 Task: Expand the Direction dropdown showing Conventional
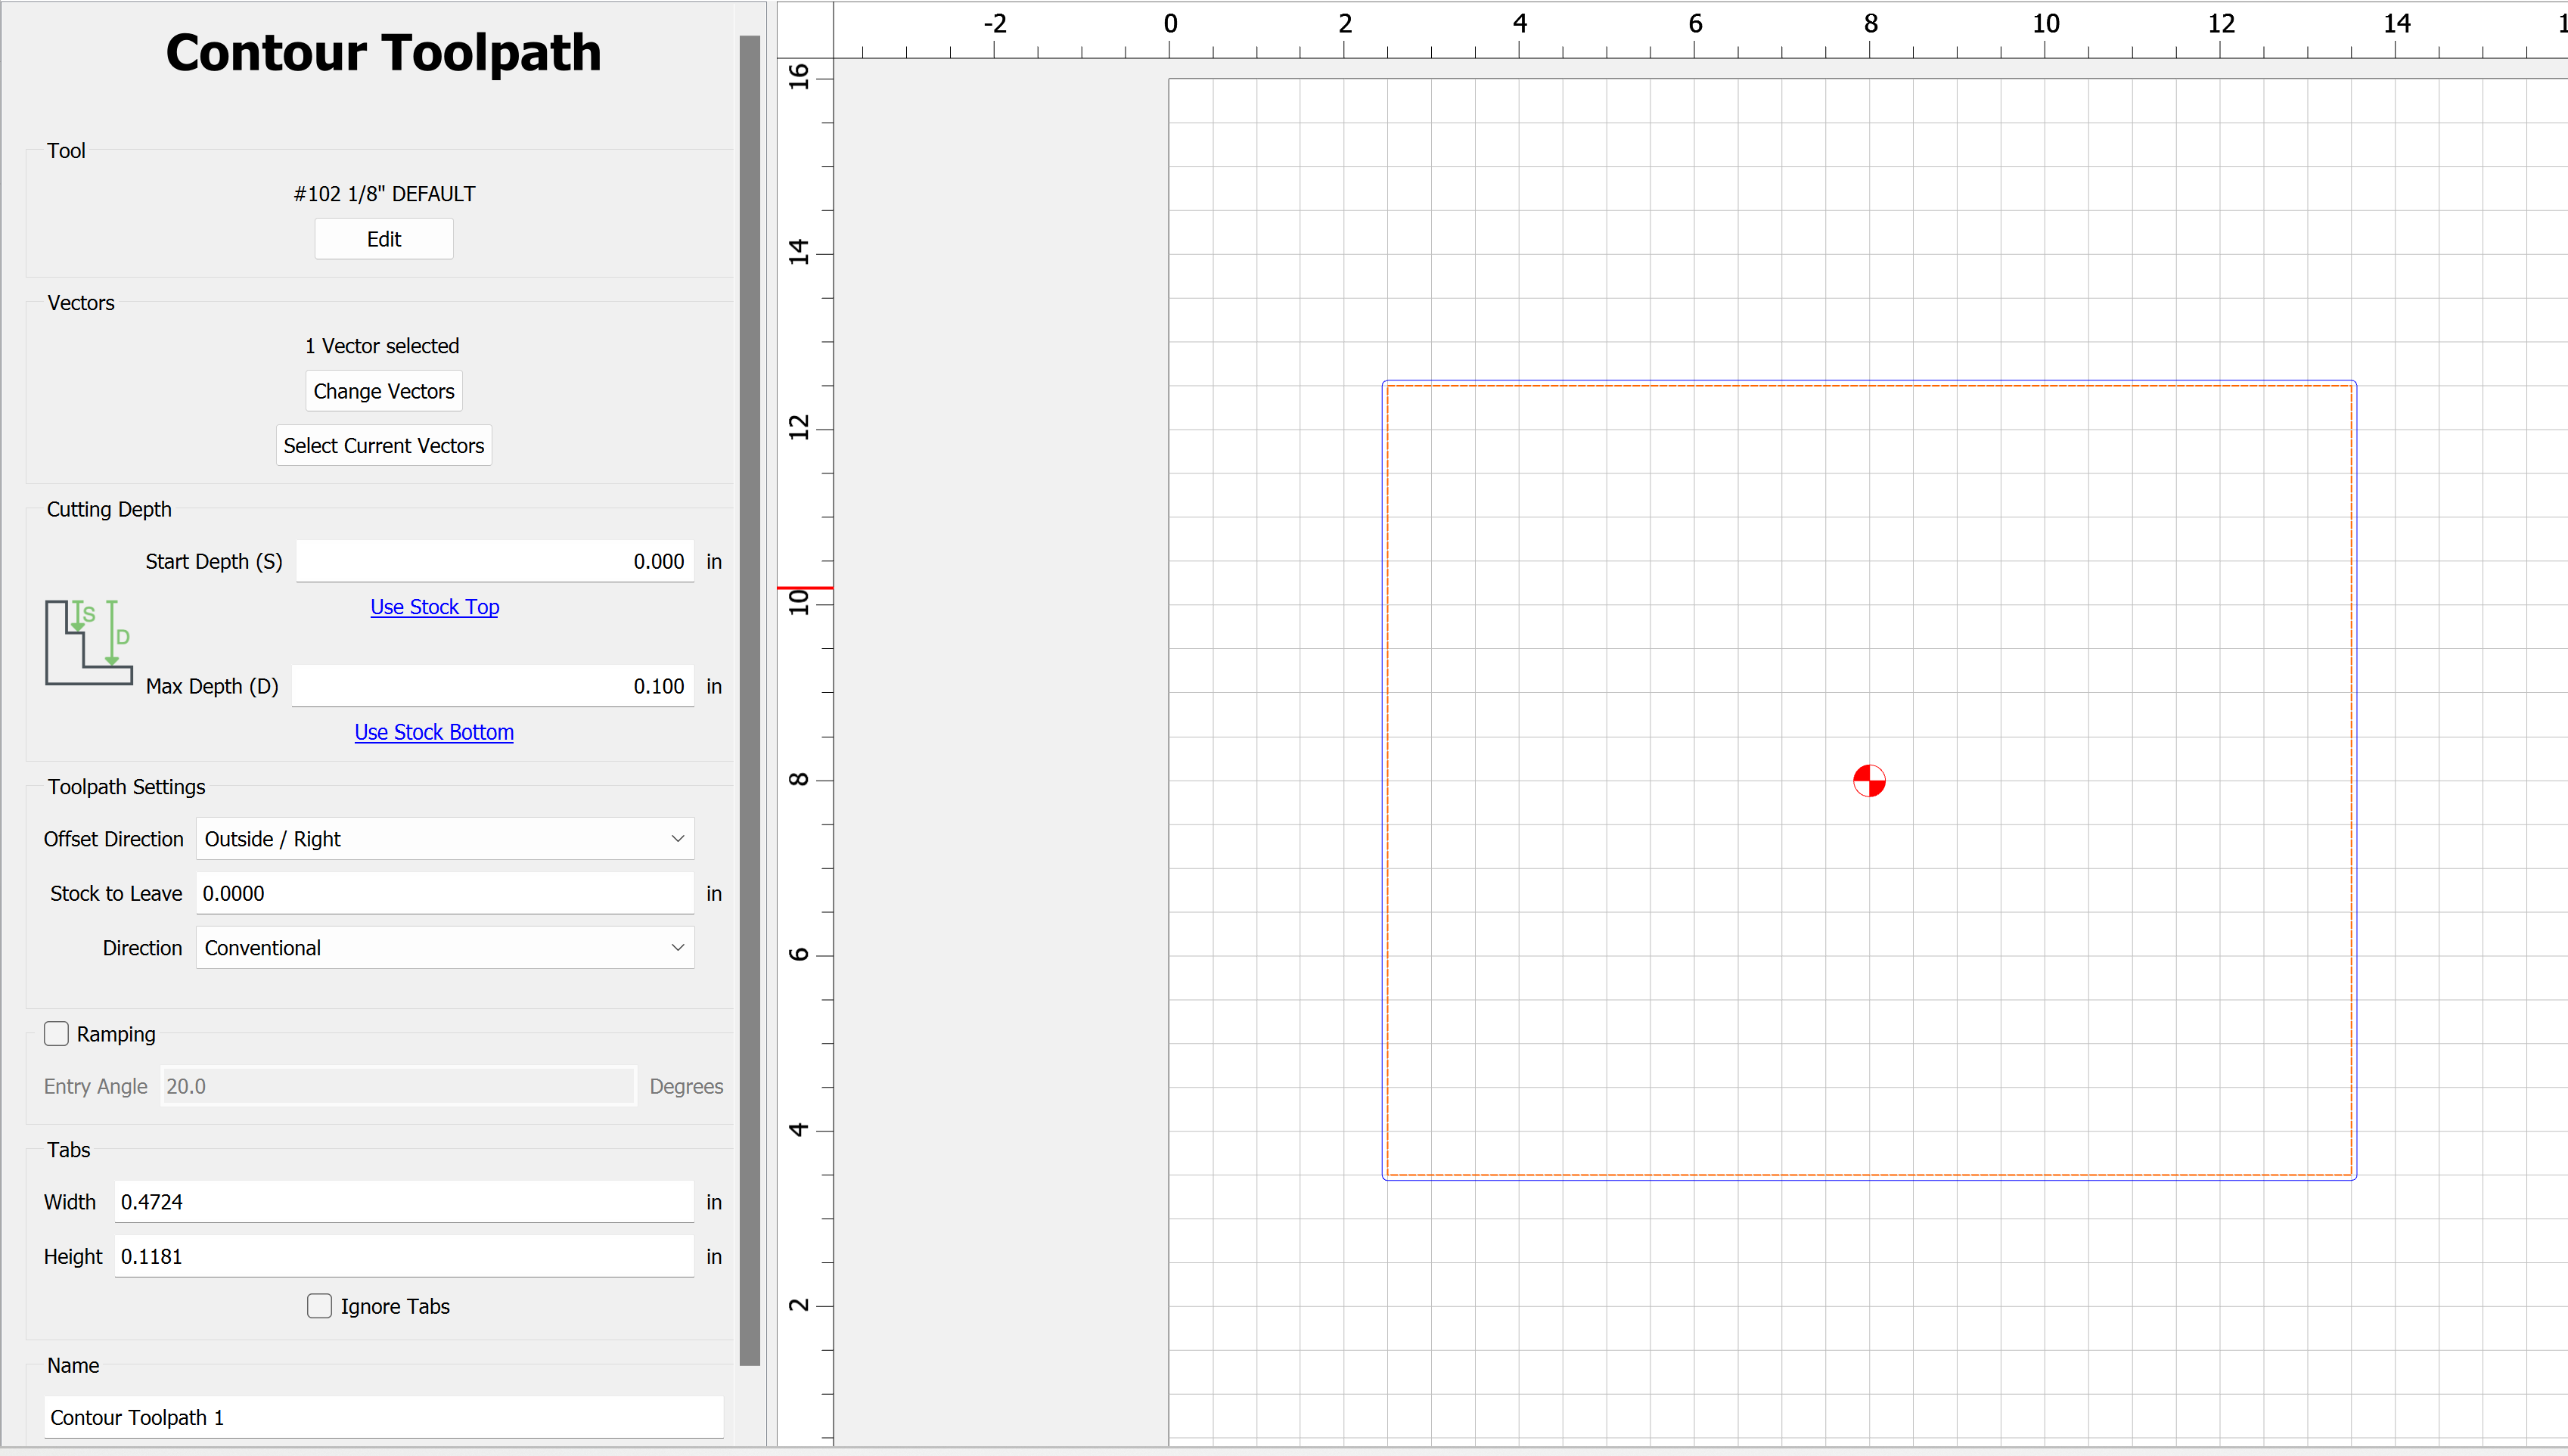point(444,947)
